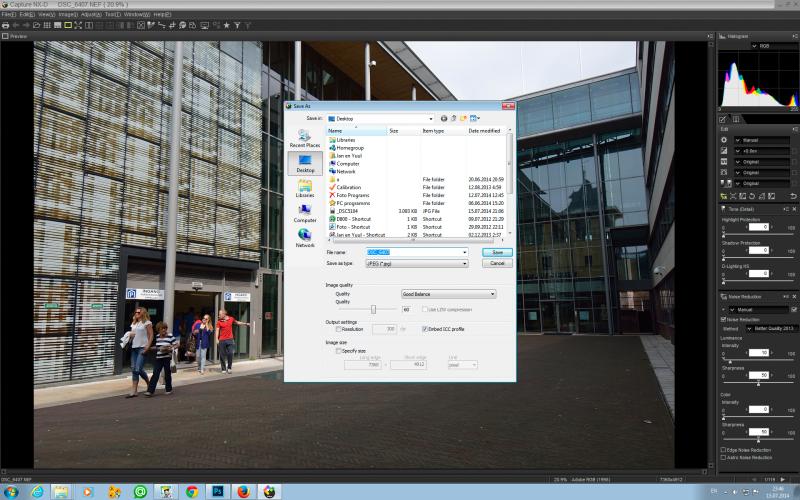Open the Window menu
Image resolution: width=800 pixels, height=500 pixels.
pyautogui.click(x=137, y=15)
